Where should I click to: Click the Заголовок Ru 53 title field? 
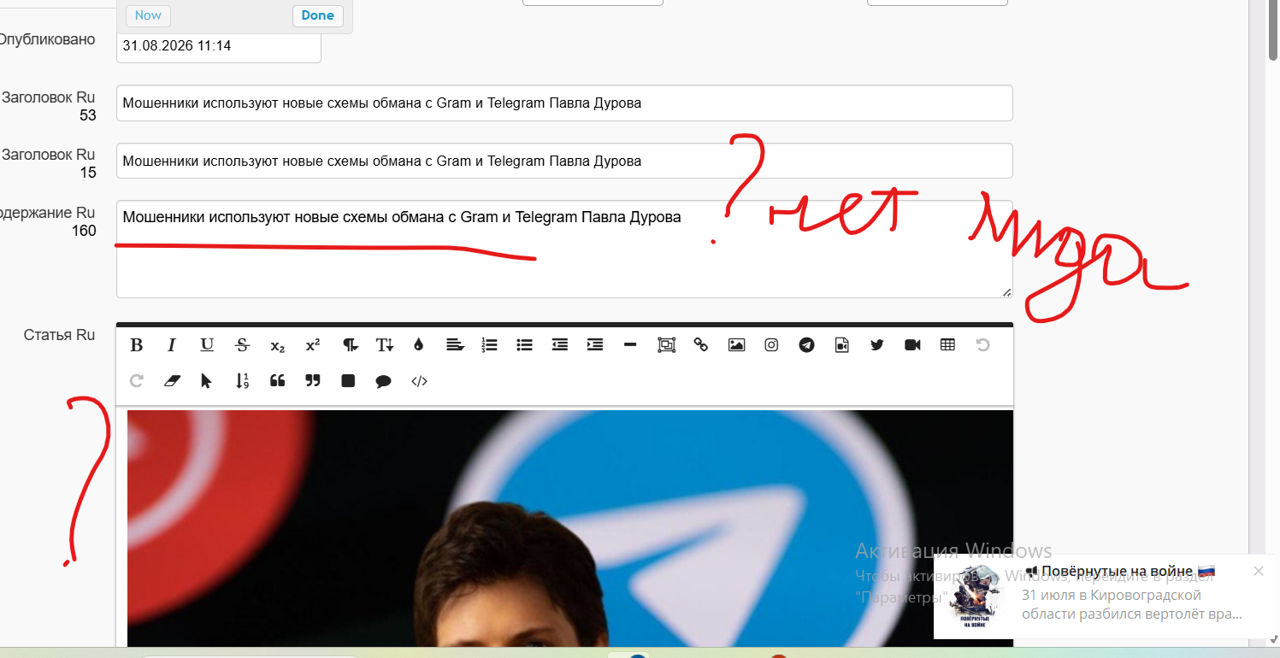click(564, 103)
